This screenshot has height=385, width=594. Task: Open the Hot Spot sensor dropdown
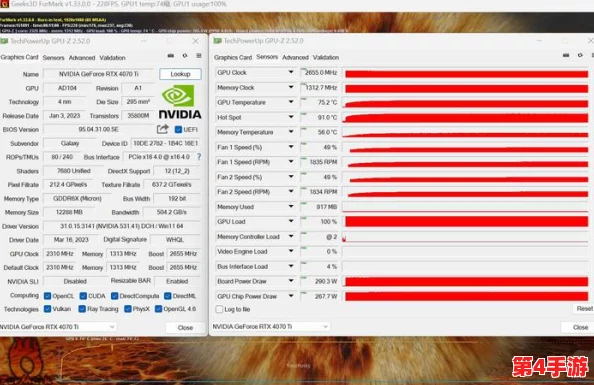pyautogui.click(x=291, y=117)
